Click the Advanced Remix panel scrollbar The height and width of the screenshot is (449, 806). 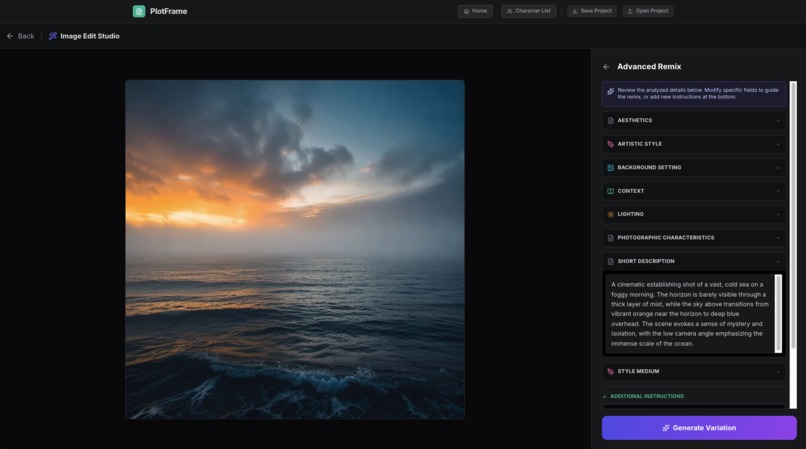[x=793, y=245]
